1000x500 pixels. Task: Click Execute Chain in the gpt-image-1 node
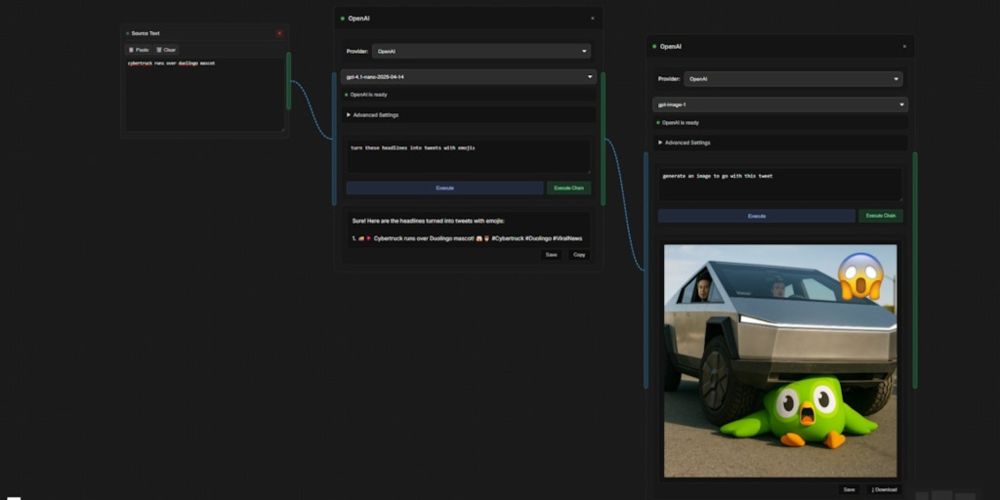[881, 216]
